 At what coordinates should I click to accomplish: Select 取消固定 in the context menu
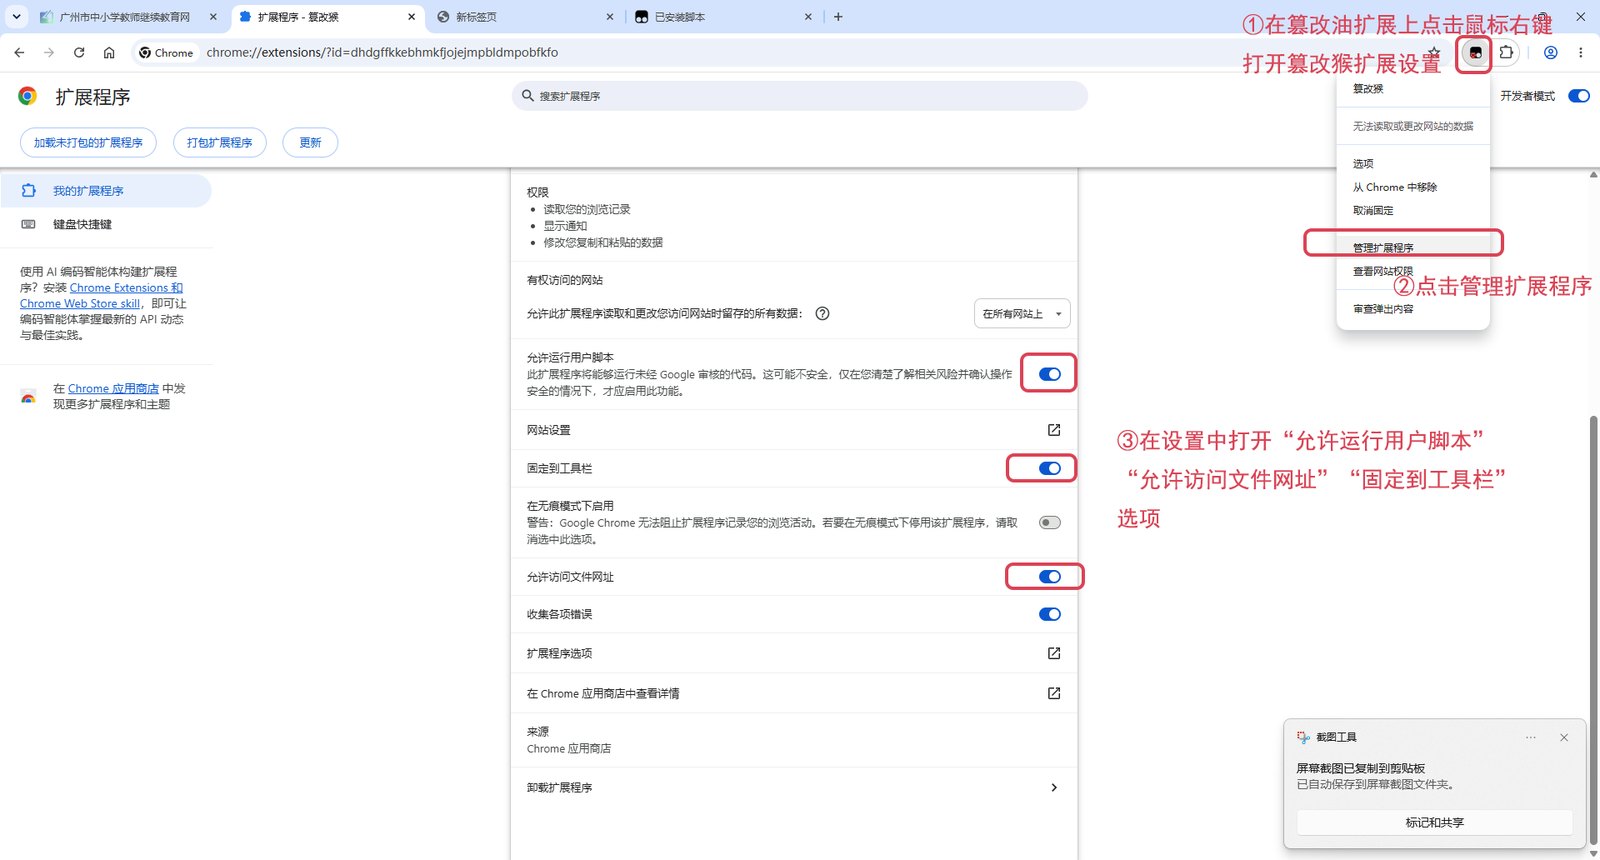point(1413,210)
